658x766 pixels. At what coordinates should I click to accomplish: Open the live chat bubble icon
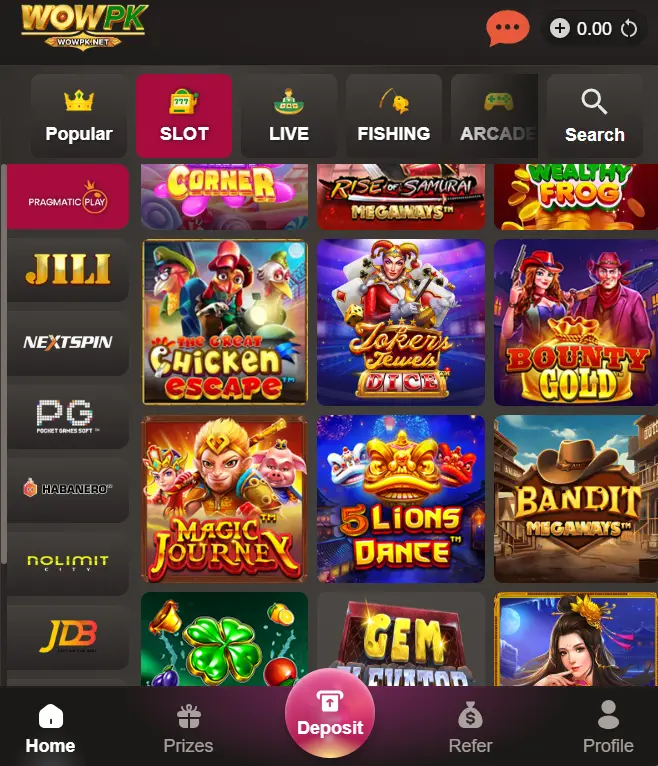tap(507, 29)
